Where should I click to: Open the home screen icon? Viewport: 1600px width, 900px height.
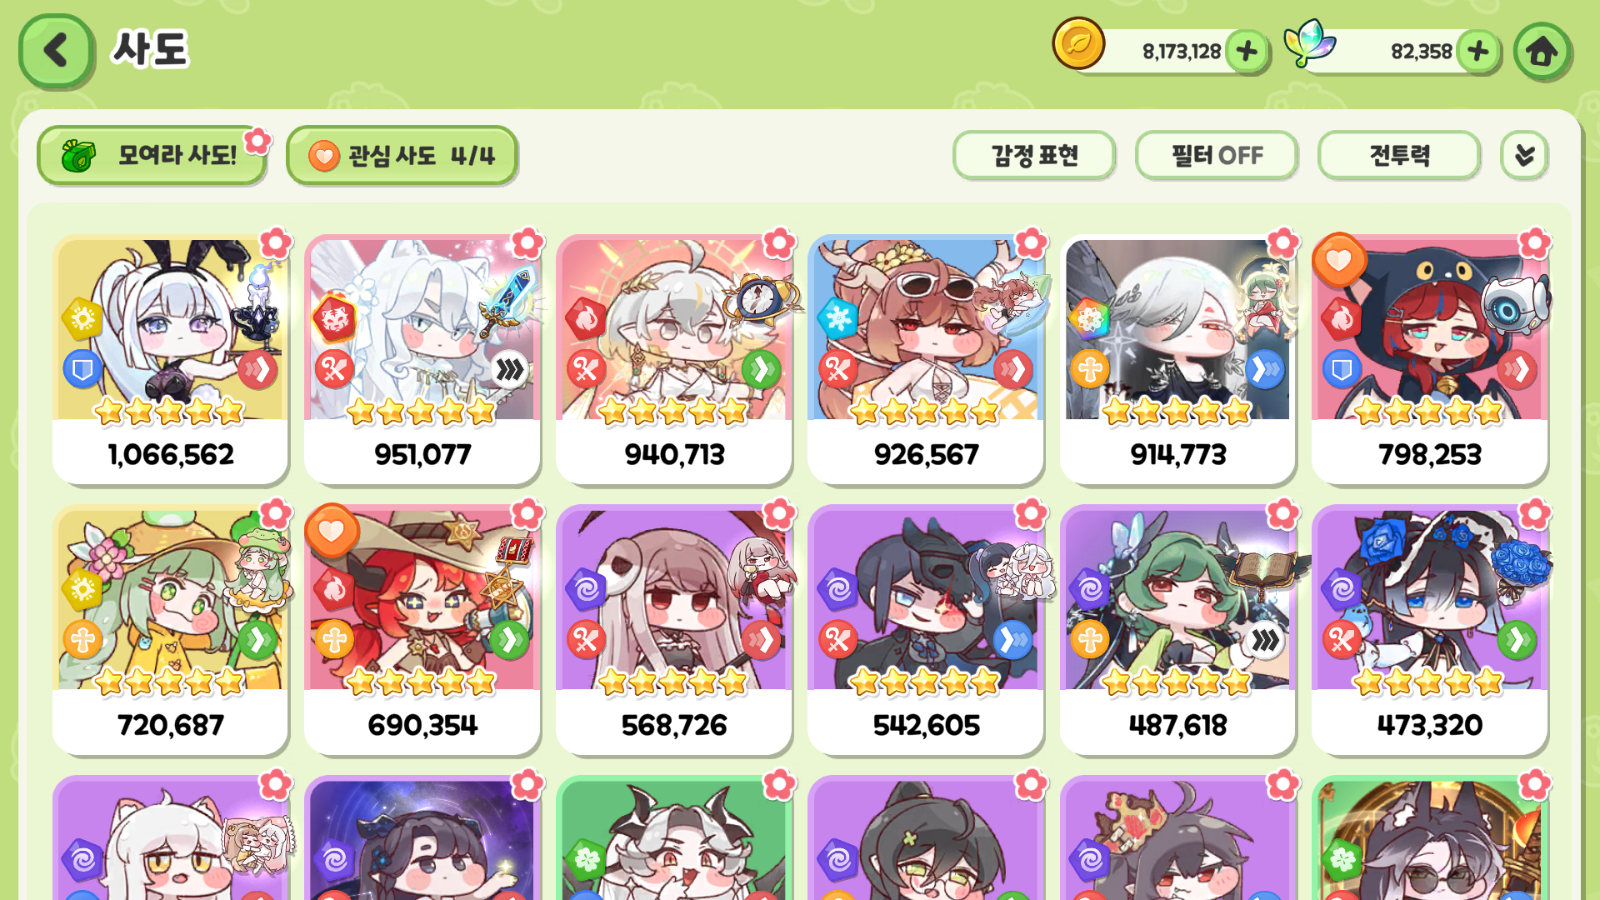[1541, 51]
